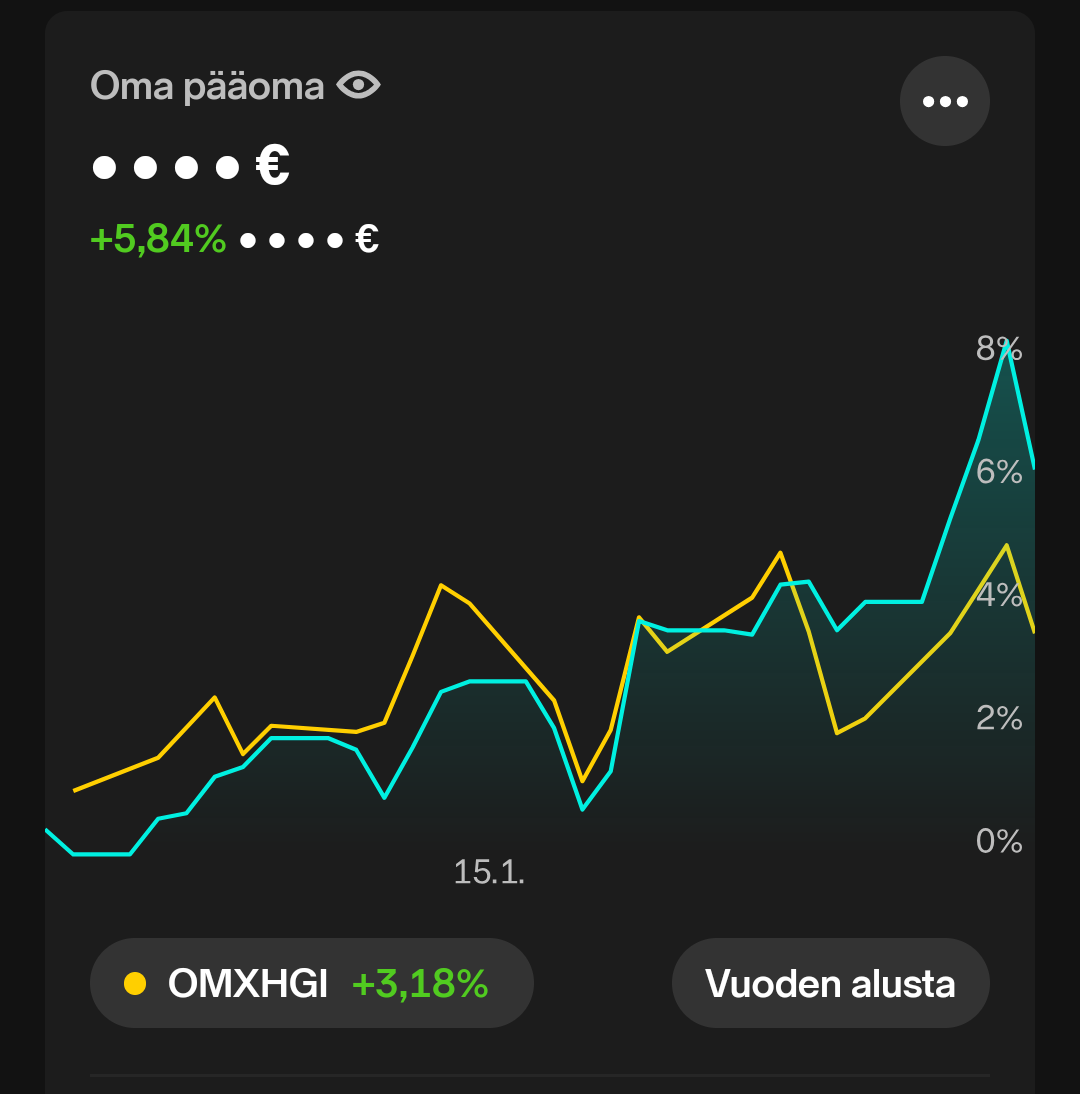Open the three-dot more options menu
This screenshot has width=1080, height=1094.
945,101
